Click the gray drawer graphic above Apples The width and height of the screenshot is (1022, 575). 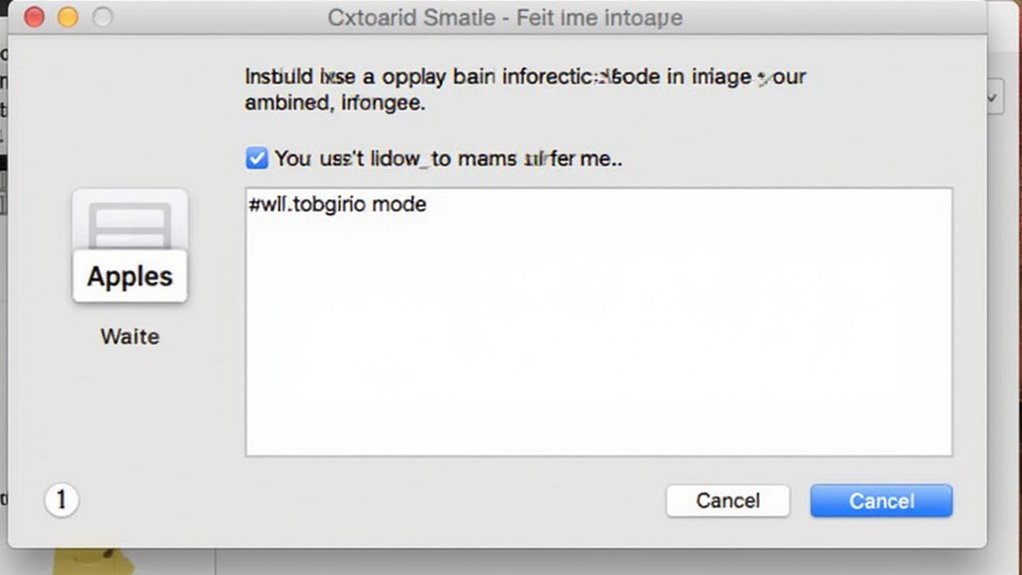tap(130, 223)
